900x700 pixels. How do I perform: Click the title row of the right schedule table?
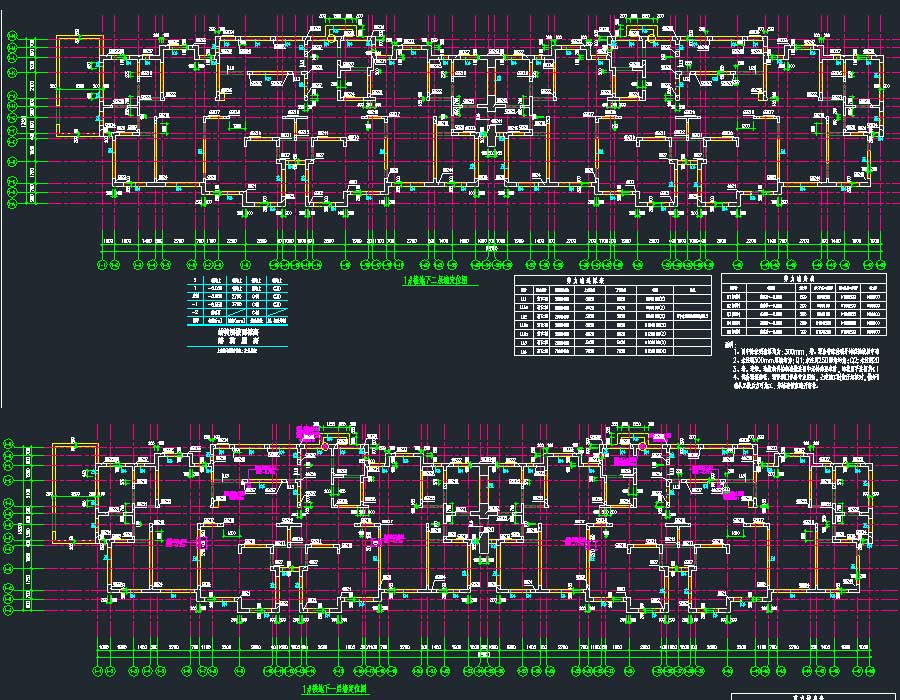(x=803, y=280)
